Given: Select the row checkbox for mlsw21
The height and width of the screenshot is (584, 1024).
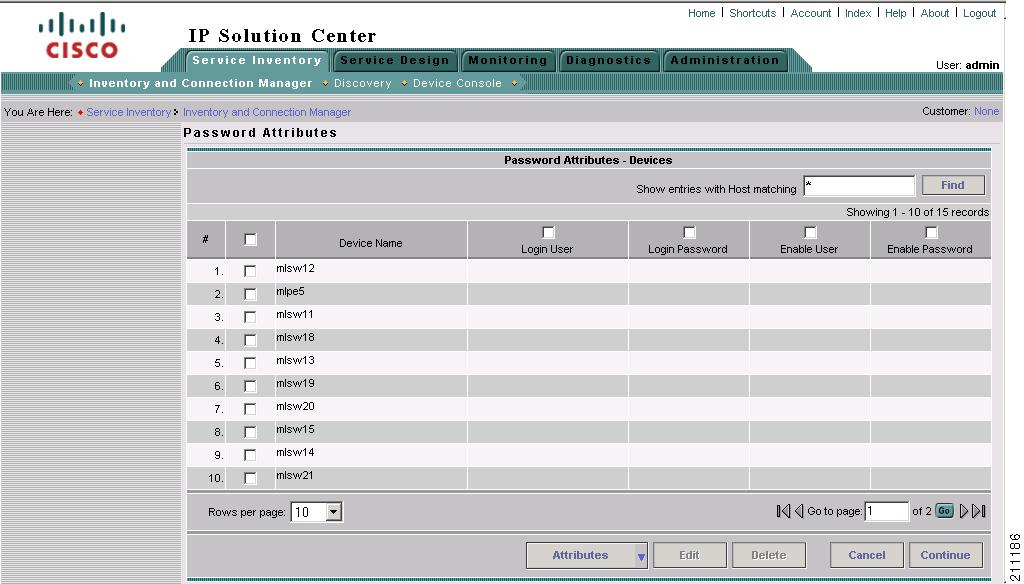Looking at the screenshot, I should pyautogui.click(x=250, y=478).
